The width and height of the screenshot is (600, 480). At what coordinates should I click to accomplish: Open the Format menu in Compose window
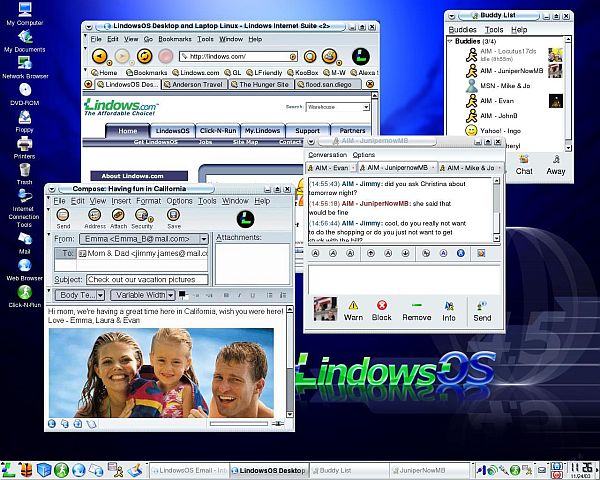click(x=148, y=201)
